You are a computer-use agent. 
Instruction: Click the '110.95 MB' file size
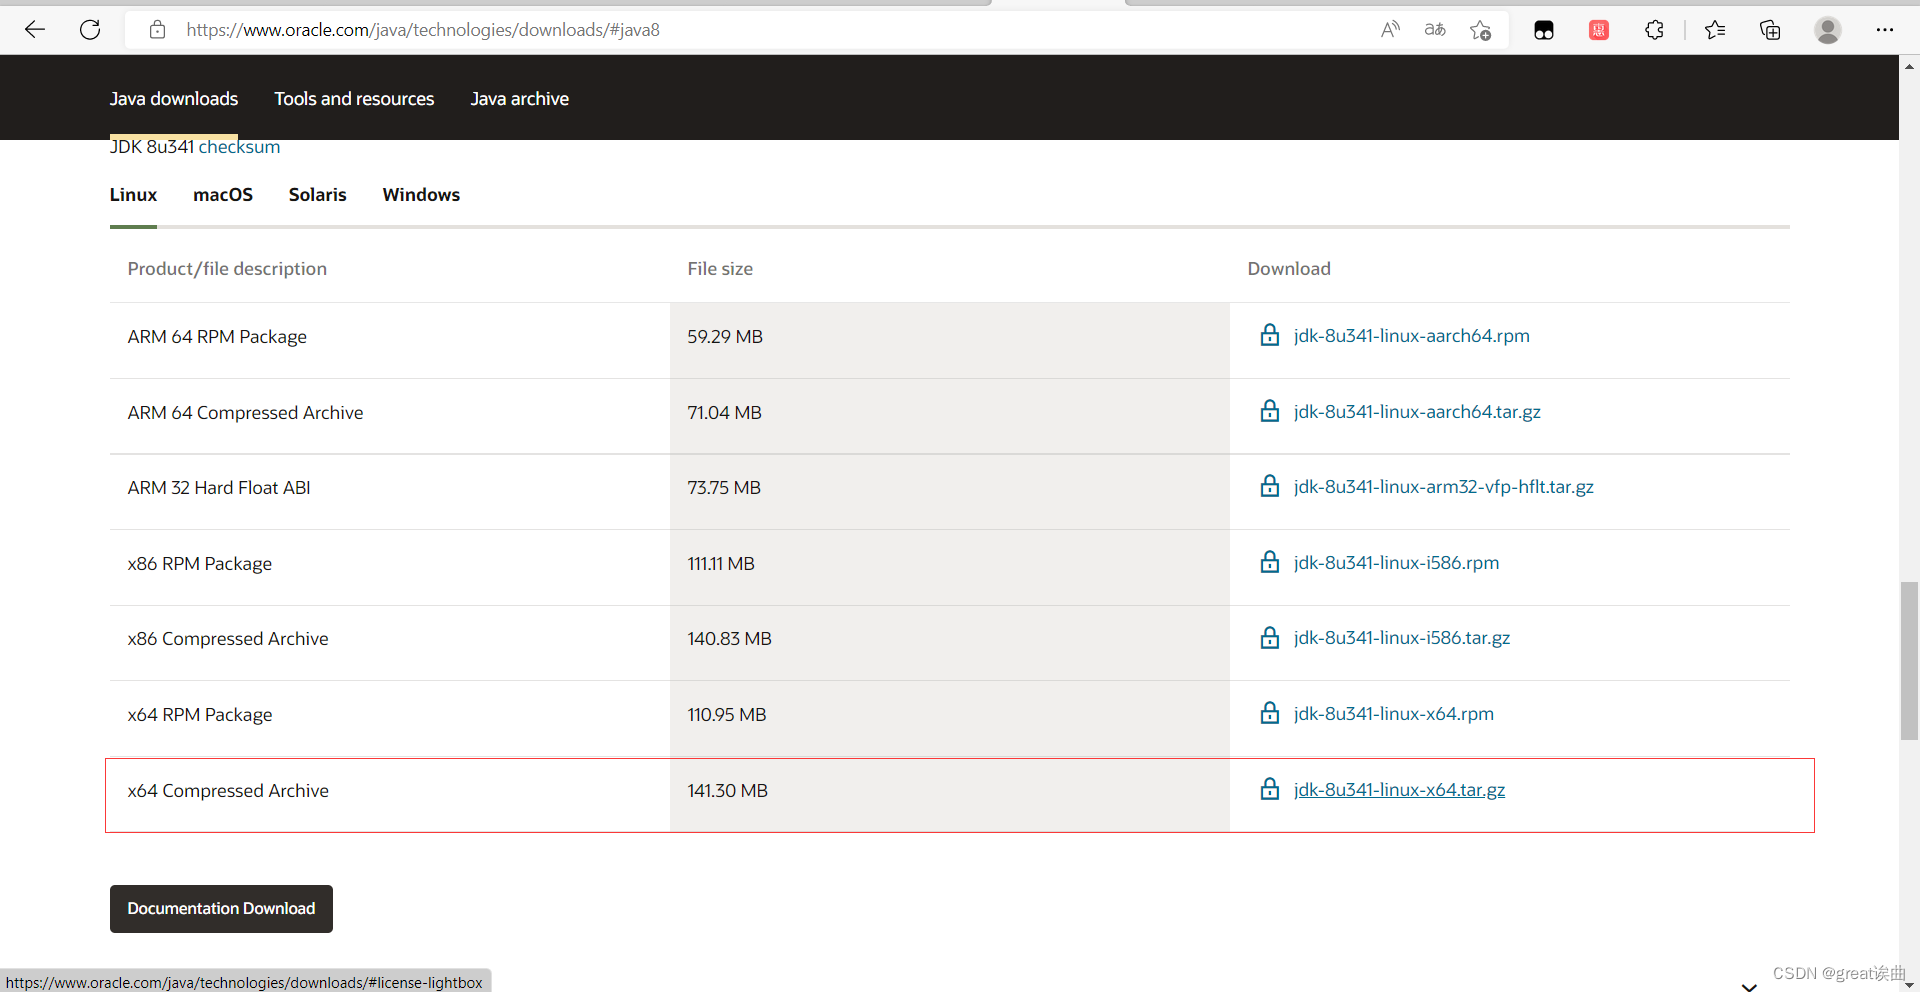727,715
